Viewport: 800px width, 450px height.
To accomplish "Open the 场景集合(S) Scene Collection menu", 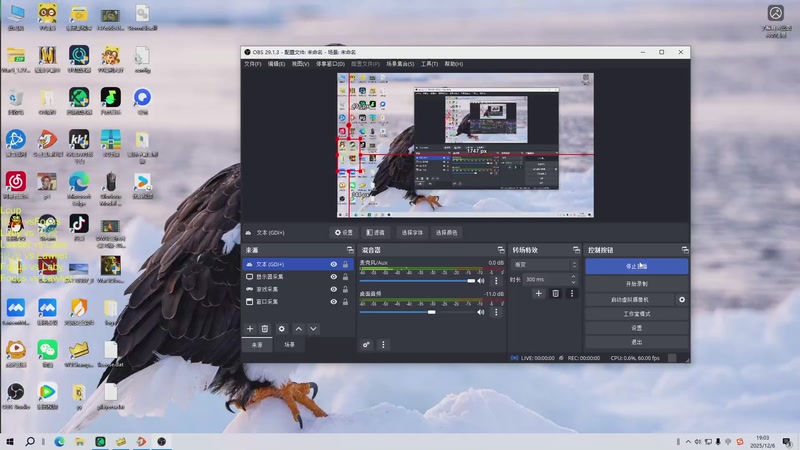I will (400, 64).
